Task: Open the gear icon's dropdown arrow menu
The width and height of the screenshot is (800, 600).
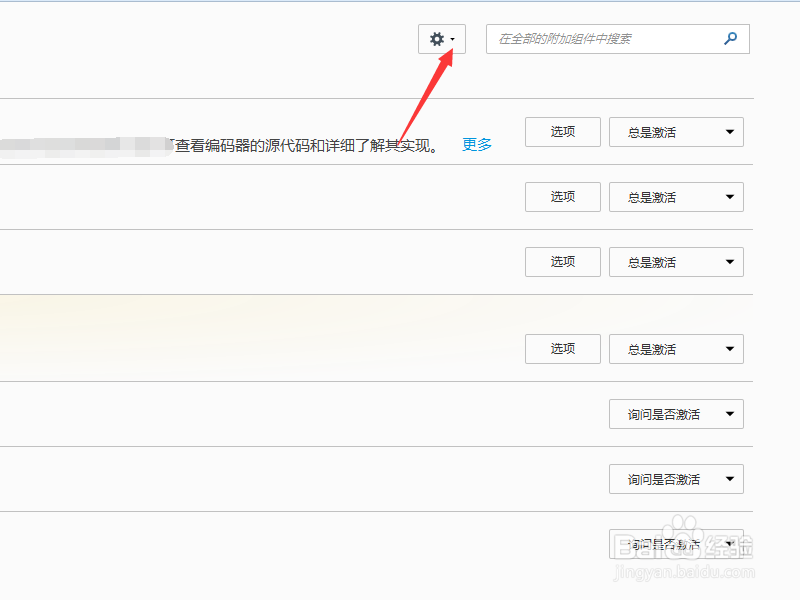Action: pyautogui.click(x=452, y=40)
